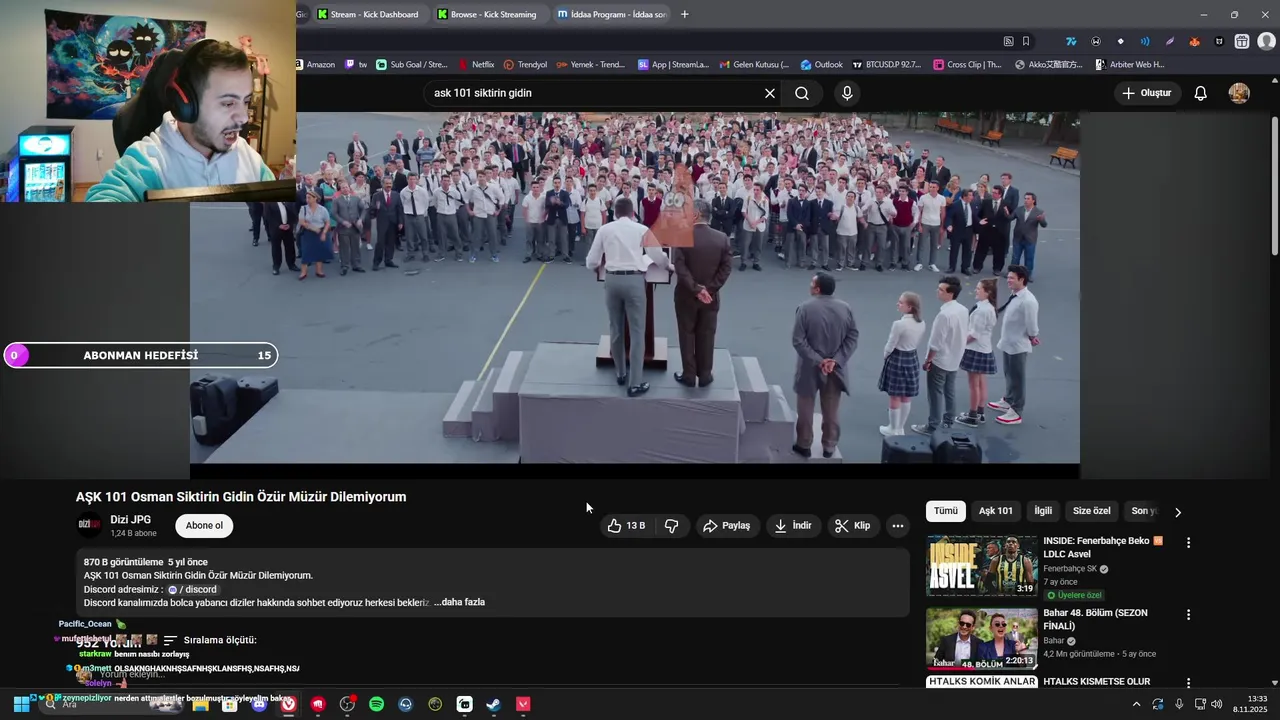Open options menu for INSIDE: Fenerbahçe Beko video
Screen dimensions: 1280x720
click(x=1188, y=543)
